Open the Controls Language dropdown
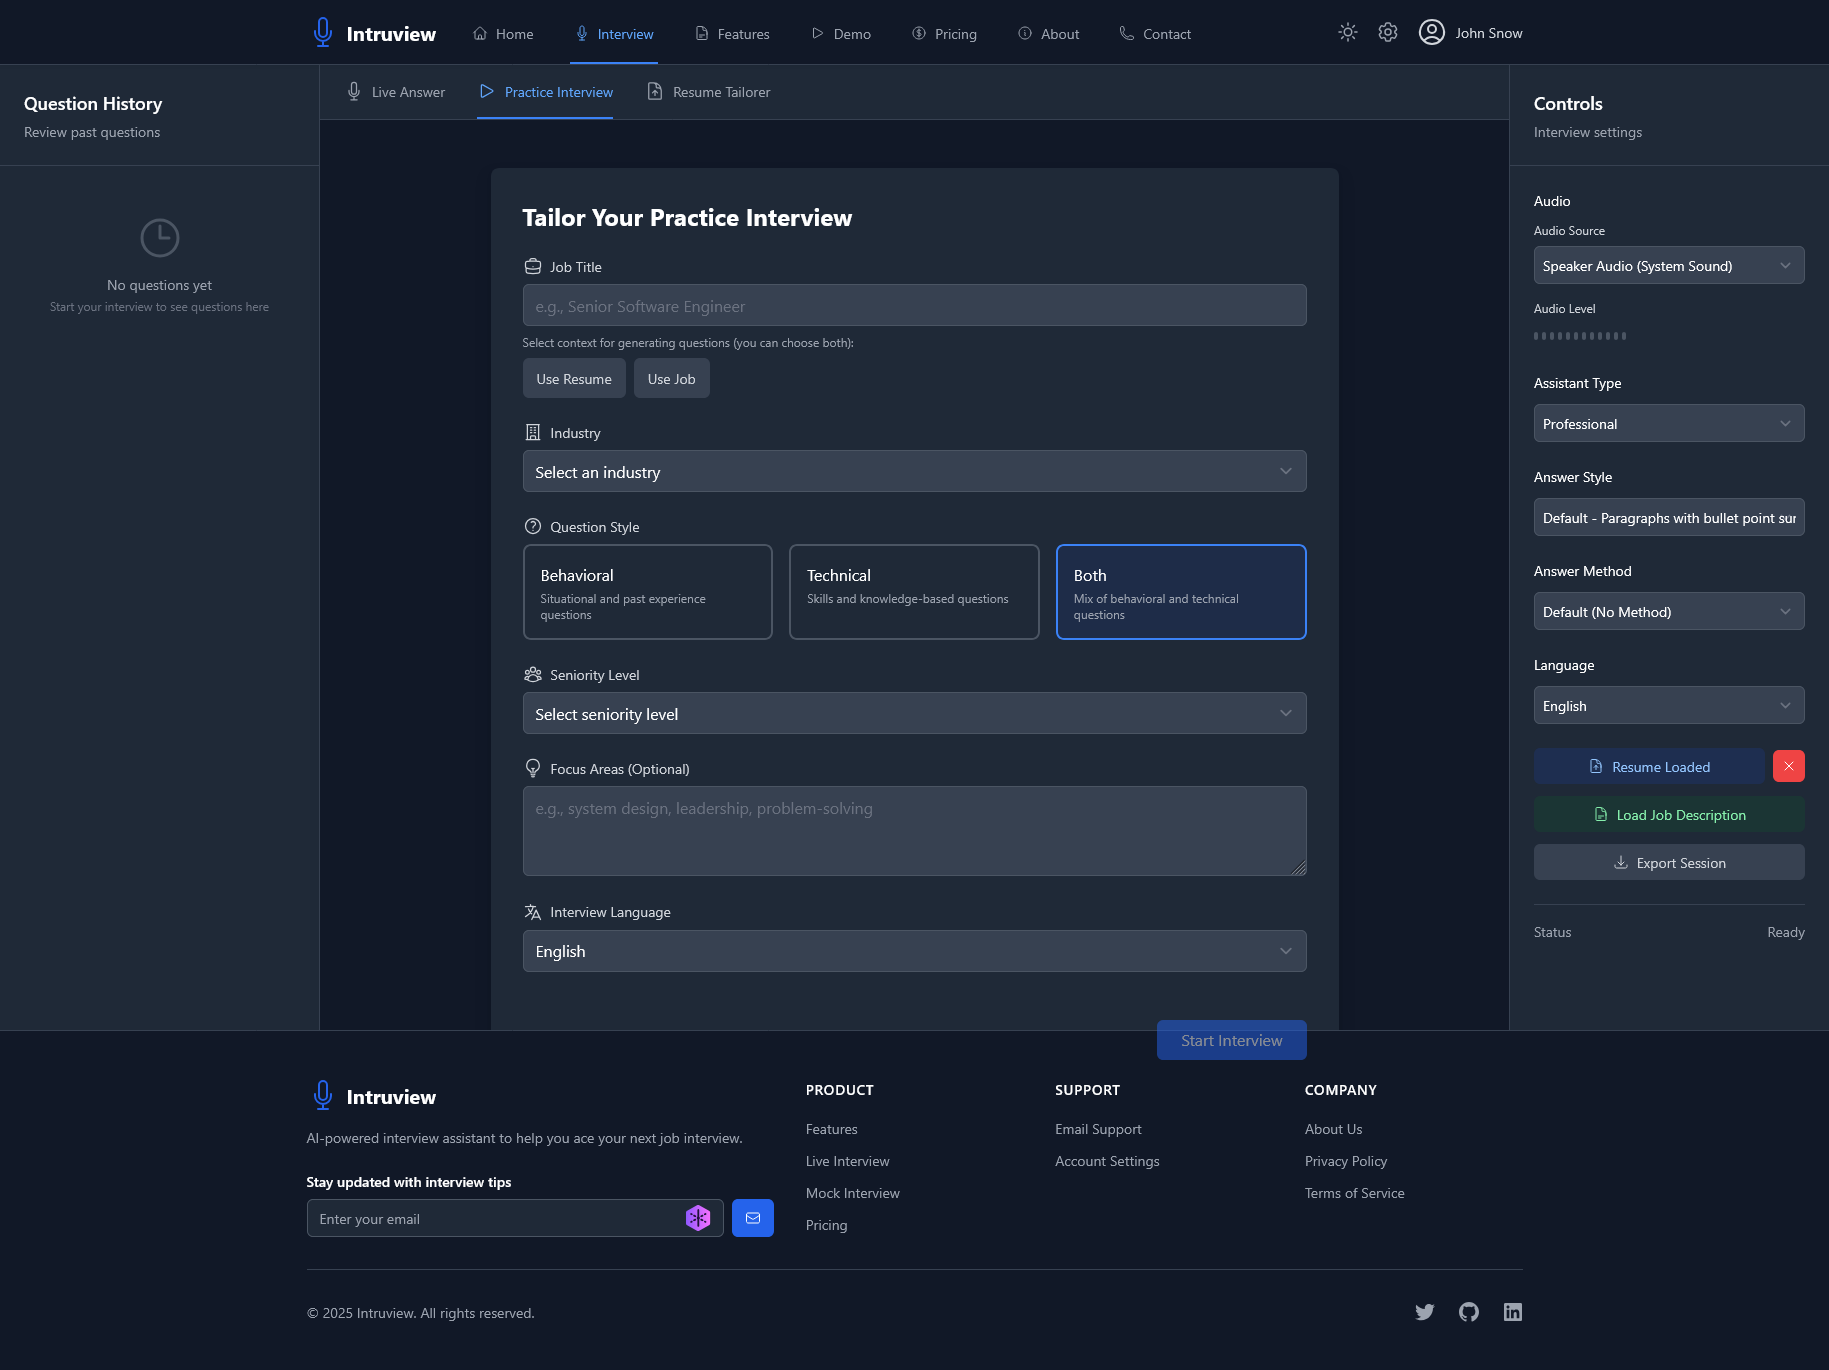This screenshot has height=1370, width=1829. (x=1669, y=705)
